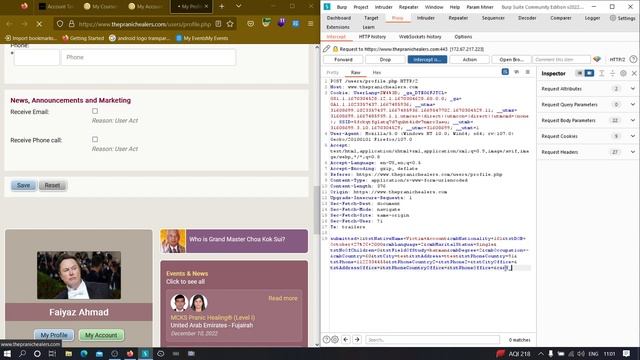Viewport: 640px width, 360px height.
Task: Open the Pocket save icon in Firefox
Action: pyautogui.click(x=251, y=24)
